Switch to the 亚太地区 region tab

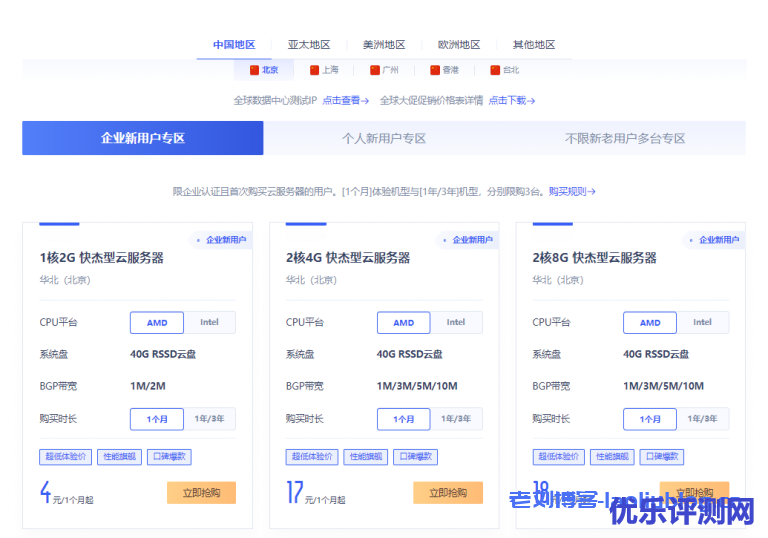tap(308, 45)
